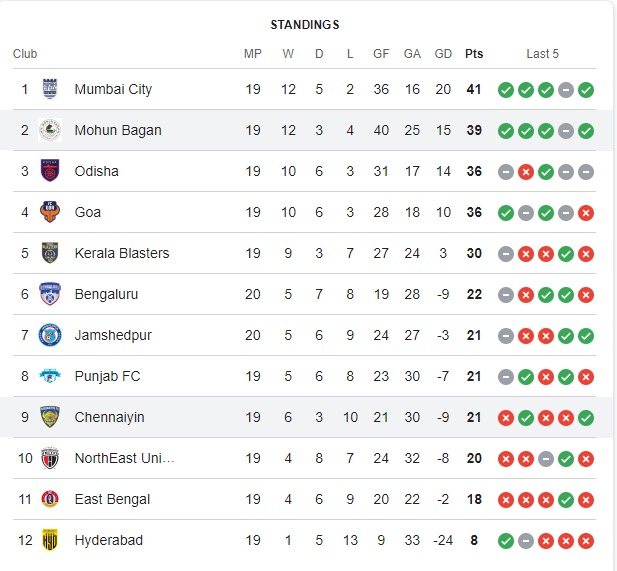Click the Mumbai City club crest
This screenshot has height=571, width=617.
[x=49, y=89]
